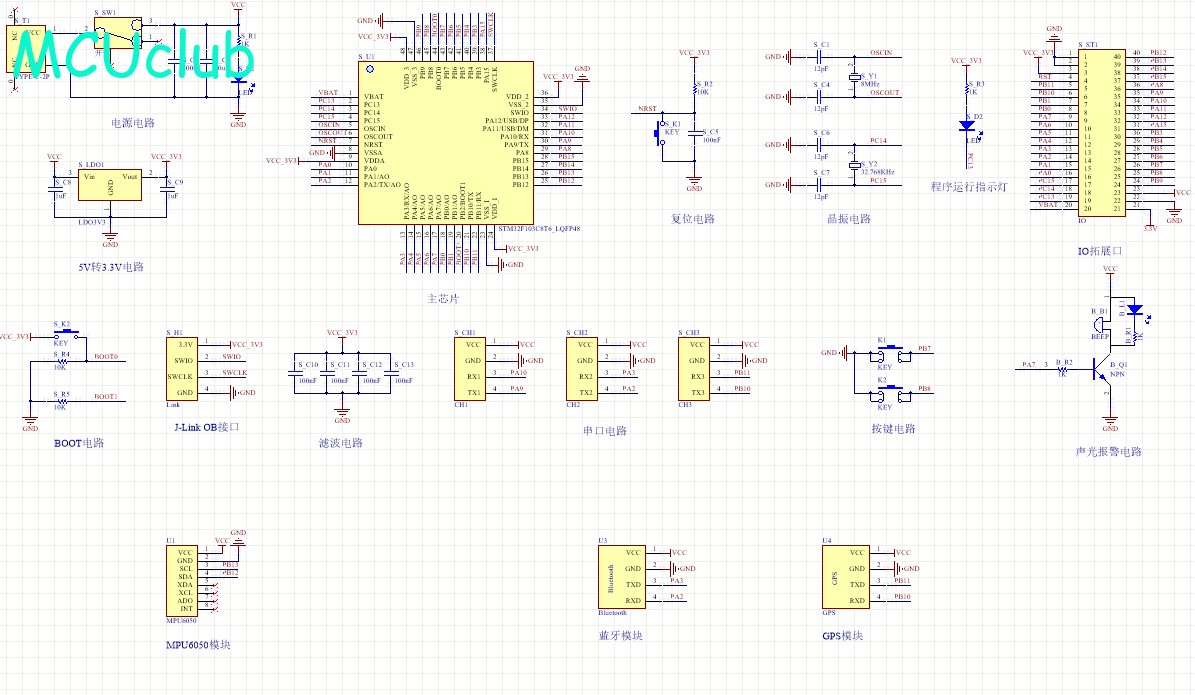The width and height of the screenshot is (1195, 695).
Task: Select the K1 key switch symbol
Action: [890, 355]
